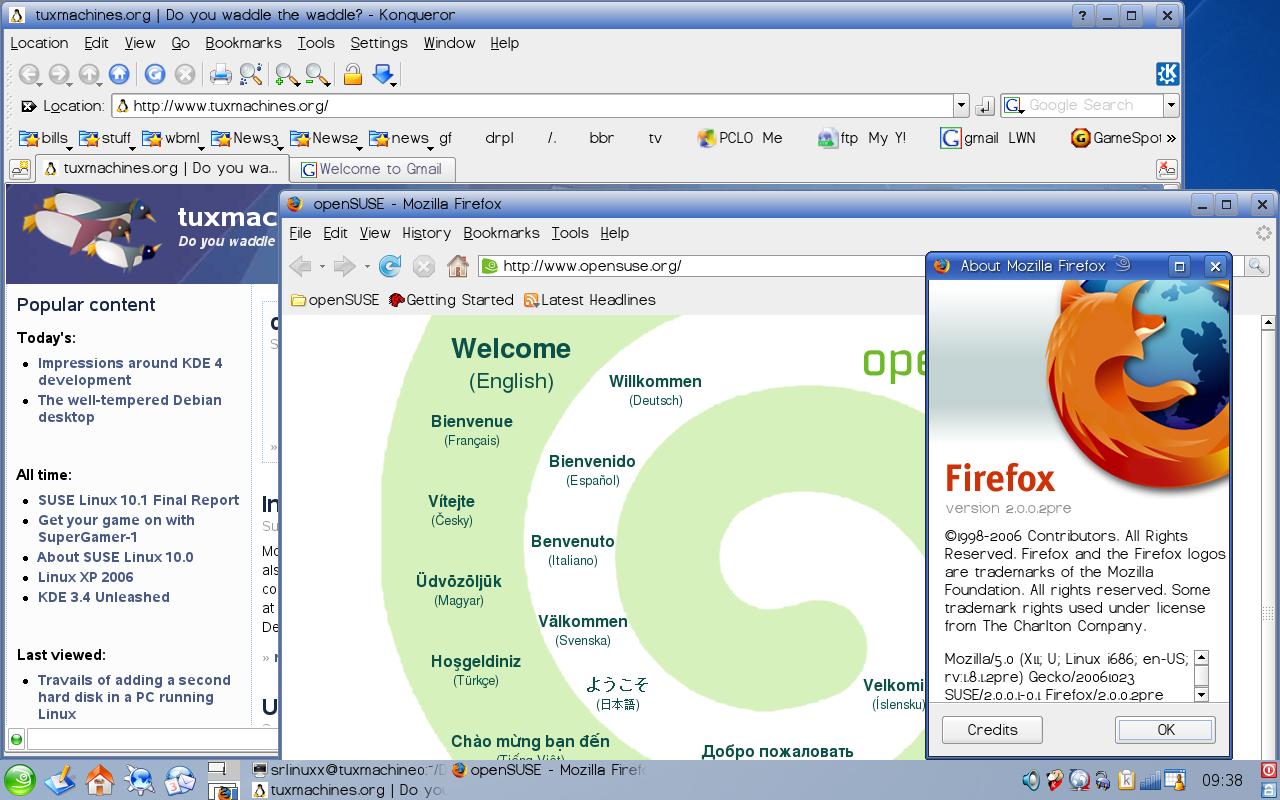Screen dimensions: 1280x800
Task: Click the Willkommen (Deutsch) link
Action: [x=655, y=390]
